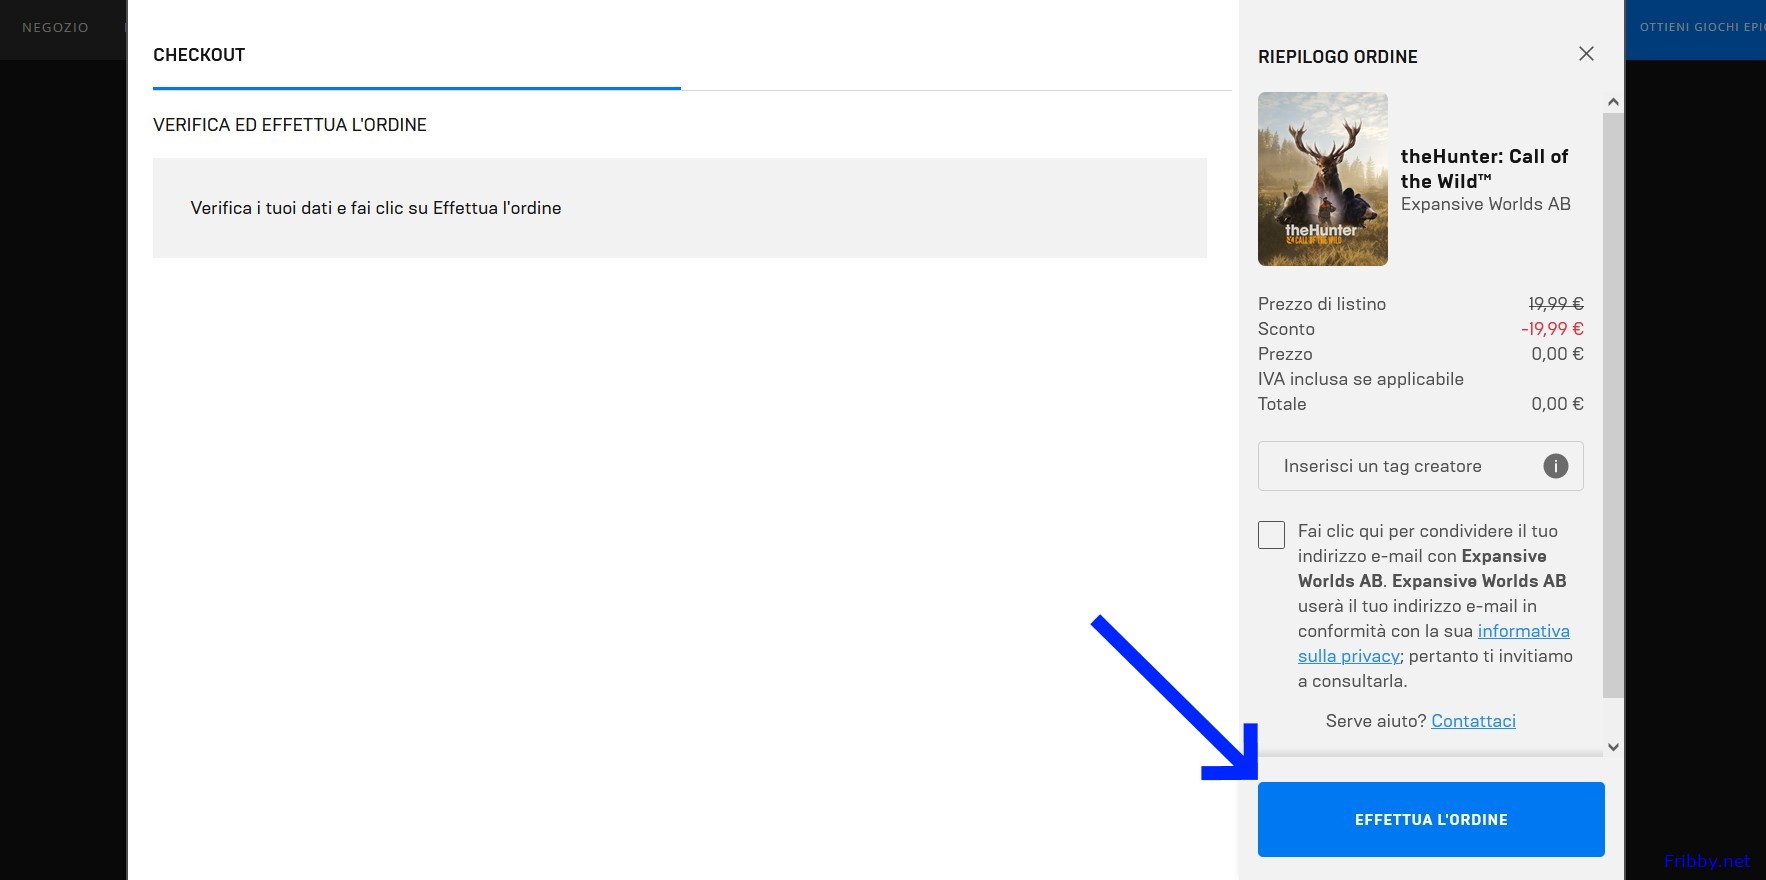Focus the 'Inserisci un tag creatore' field
The width and height of the screenshot is (1766, 880).
[1400, 466]
